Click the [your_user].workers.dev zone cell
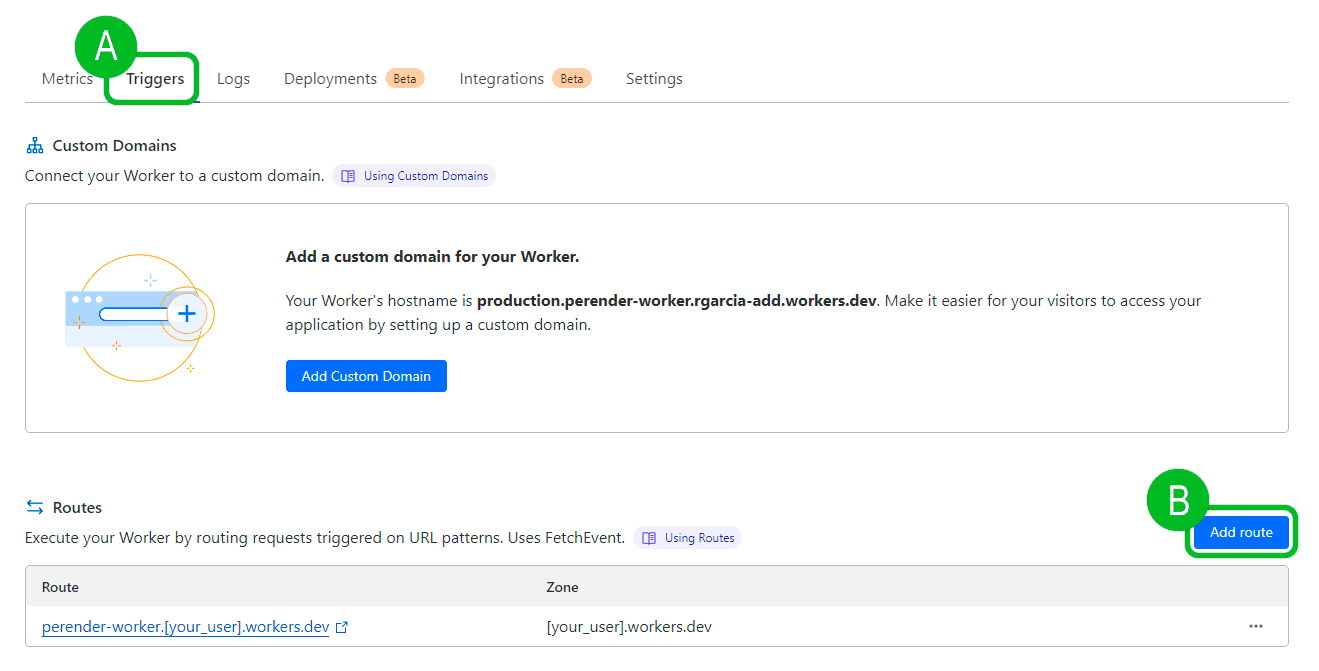The height and width of the screenshot is (671, 1319). point(629,627)
